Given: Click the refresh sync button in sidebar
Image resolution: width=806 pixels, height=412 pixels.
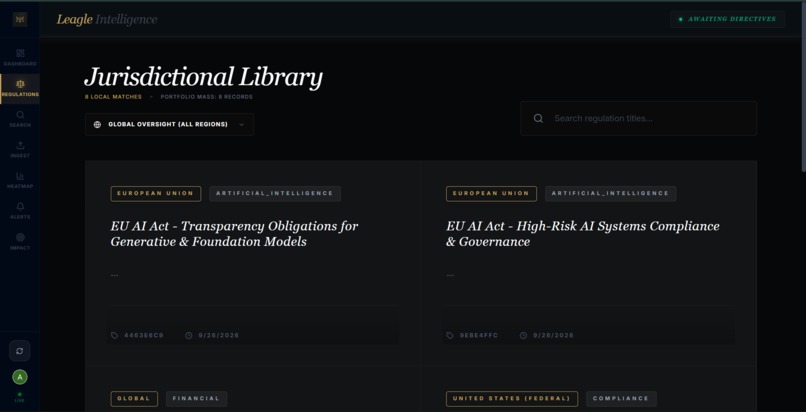Looking at the screenshot, I should 20,351.
